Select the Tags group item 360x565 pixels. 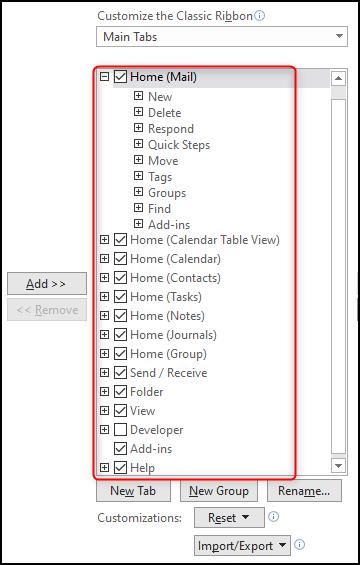point(160,177)
